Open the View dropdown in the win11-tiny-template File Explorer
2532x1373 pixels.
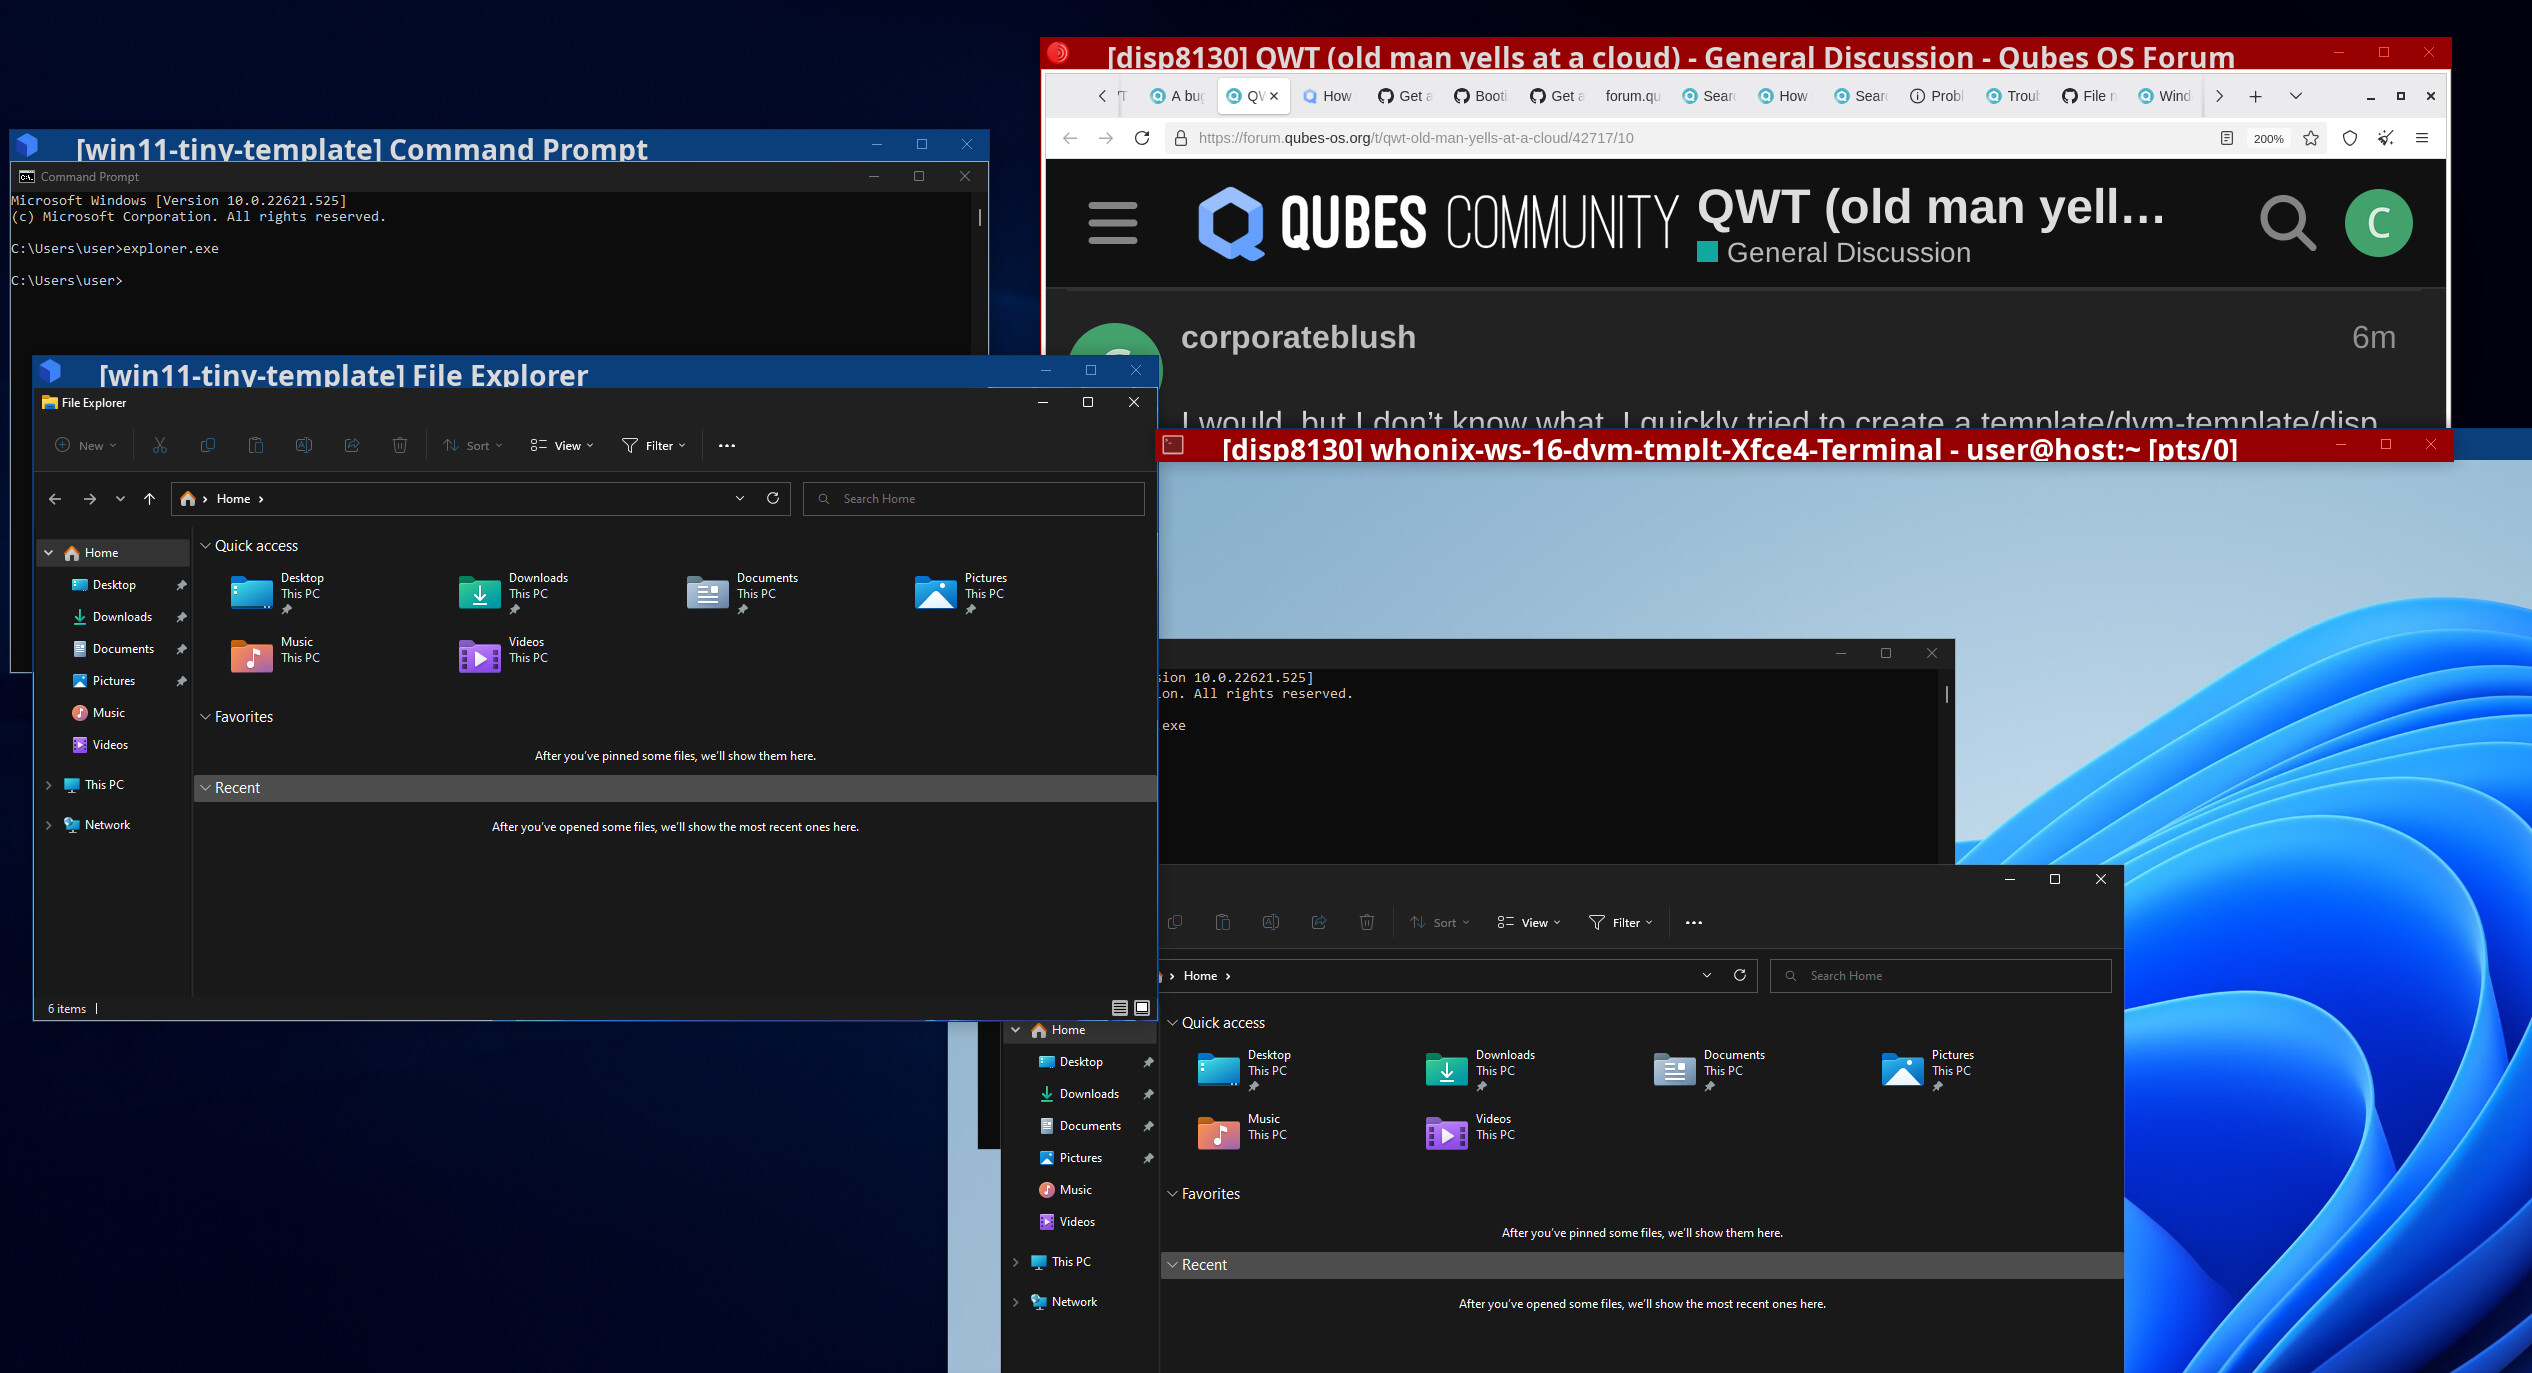[x=562, y=446]
